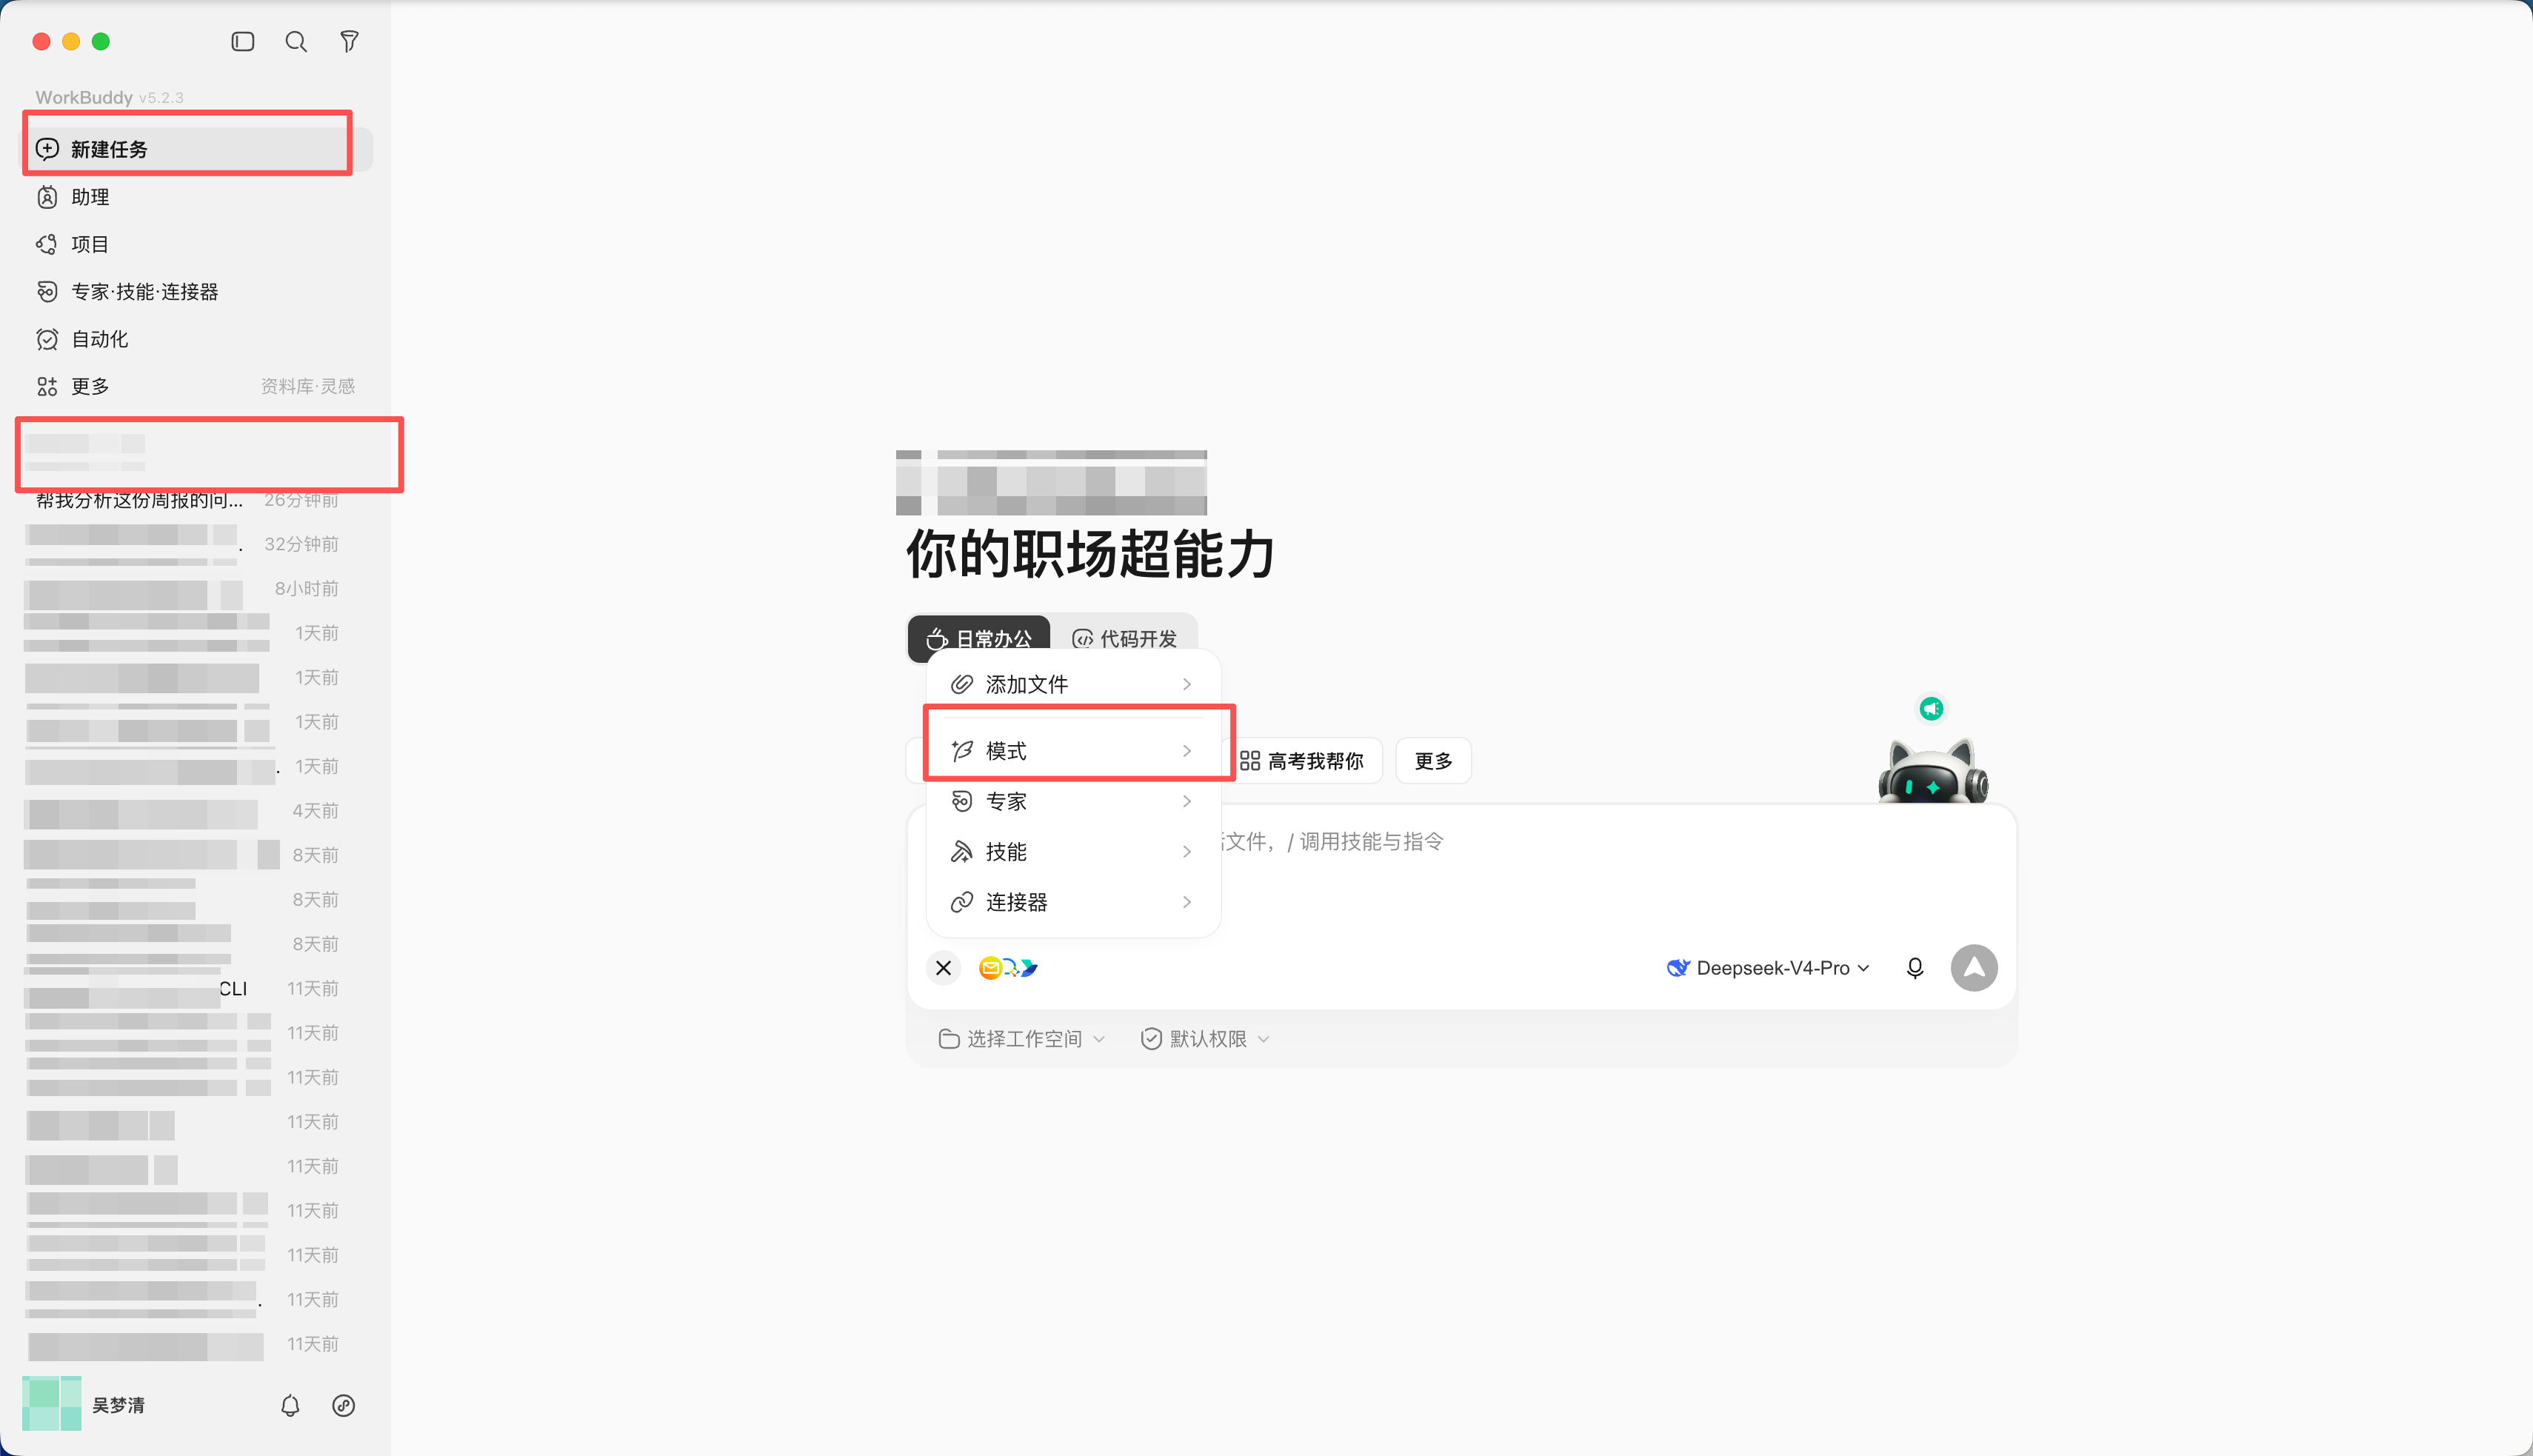Click the 吴梦清 avatar image
This screenshot has width=2533, height=1456.
(52, 1404)
